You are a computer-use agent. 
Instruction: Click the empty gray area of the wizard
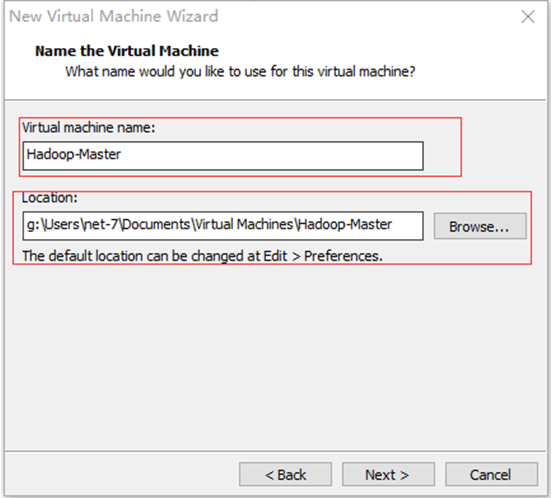tap(275, 356)
